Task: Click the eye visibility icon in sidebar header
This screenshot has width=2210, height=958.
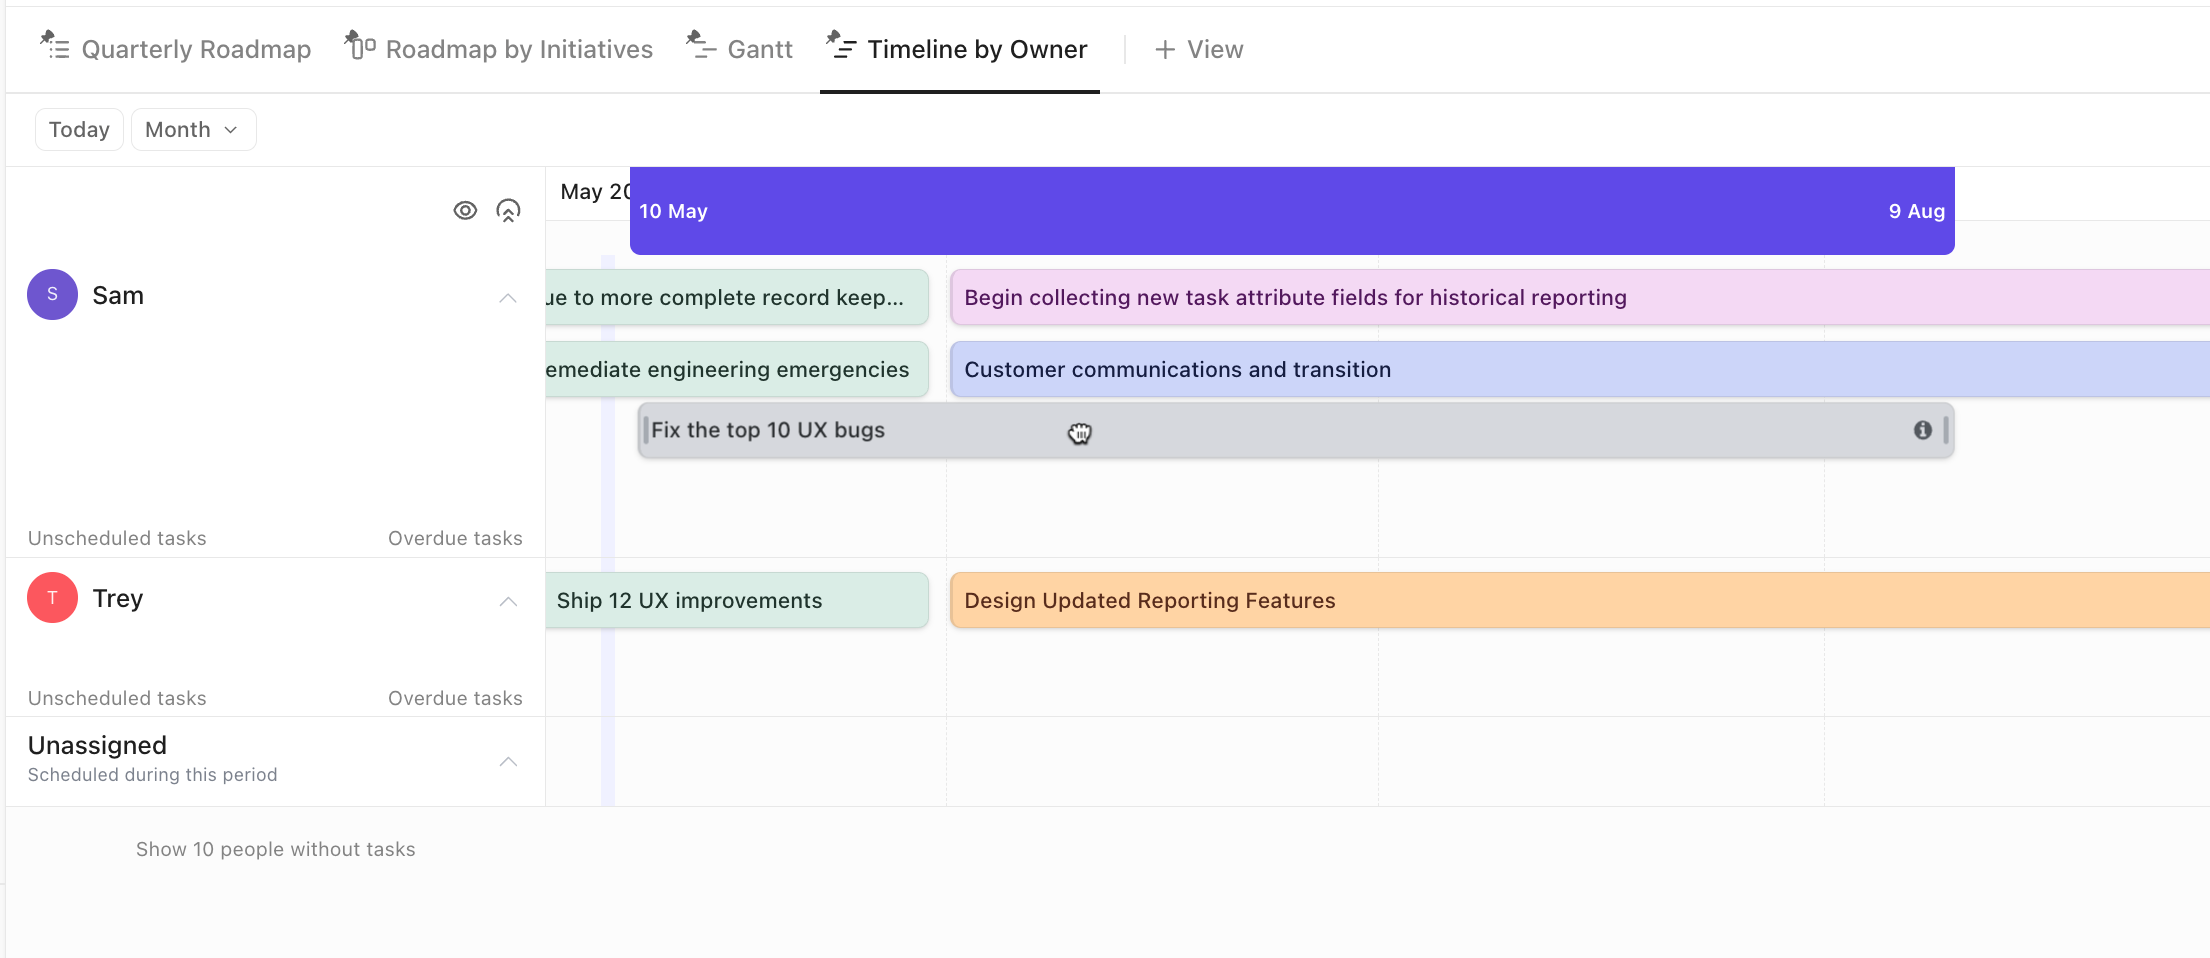Action: (x=465, y=211)
